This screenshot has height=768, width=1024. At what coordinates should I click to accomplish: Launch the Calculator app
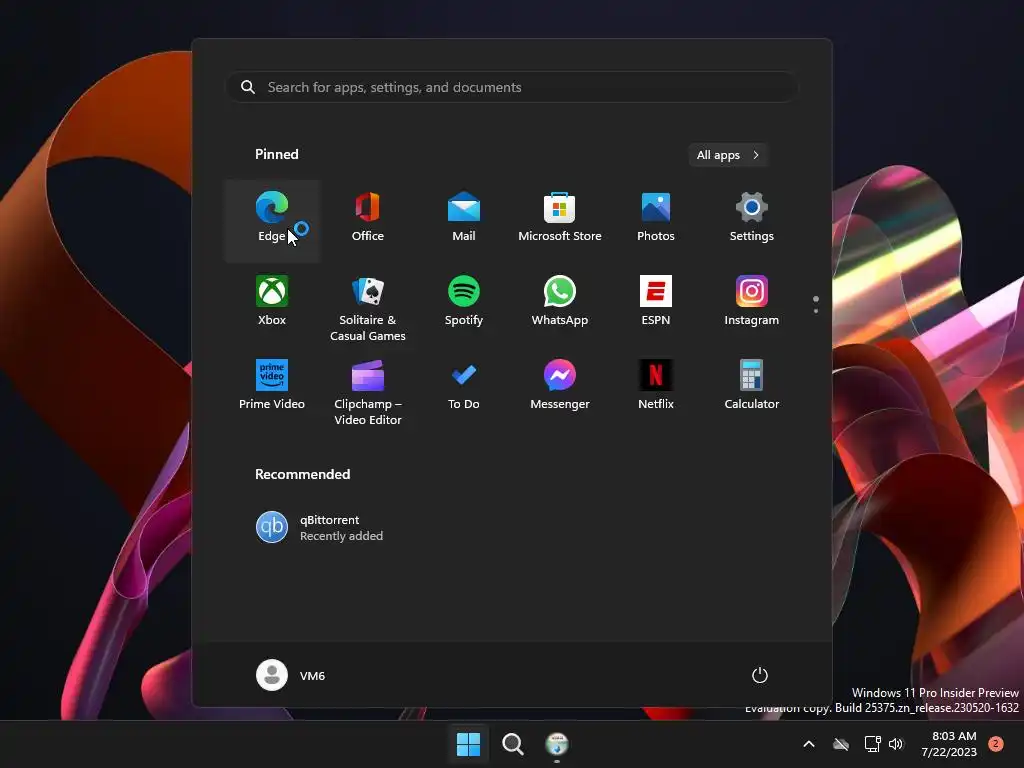click(x=752, y=389)
